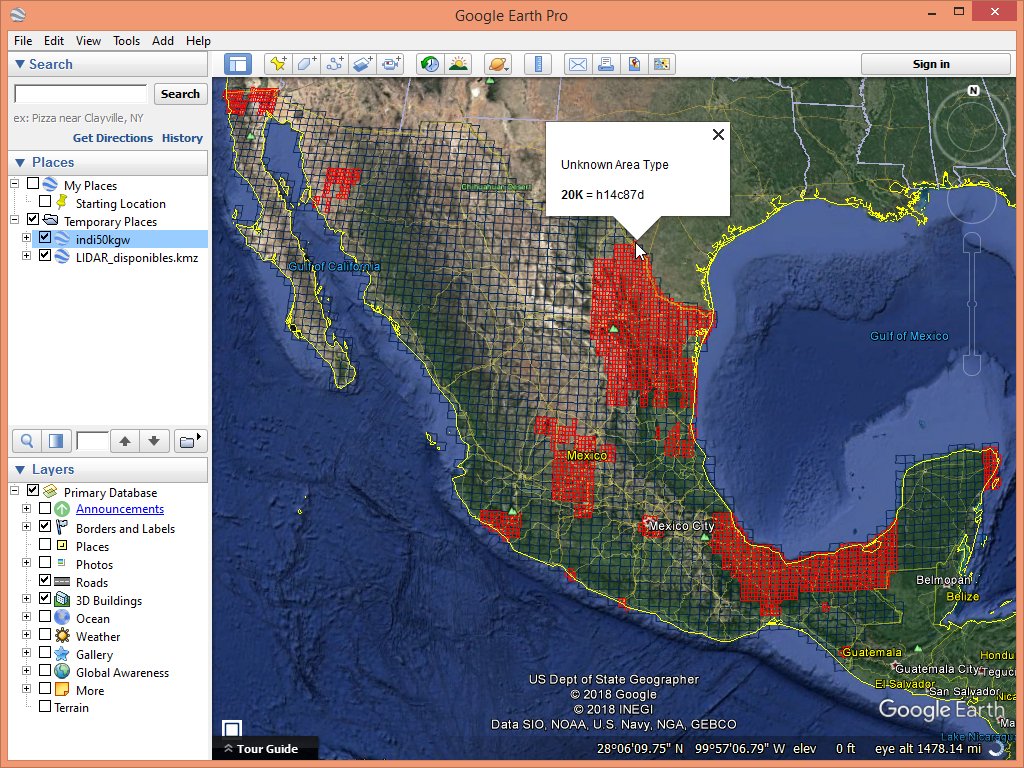The height and width of the screenshot is (768, 1024).
Task: Expand the LIDAR_disponibles.kmz tree item
Action: tap(26, 256)
